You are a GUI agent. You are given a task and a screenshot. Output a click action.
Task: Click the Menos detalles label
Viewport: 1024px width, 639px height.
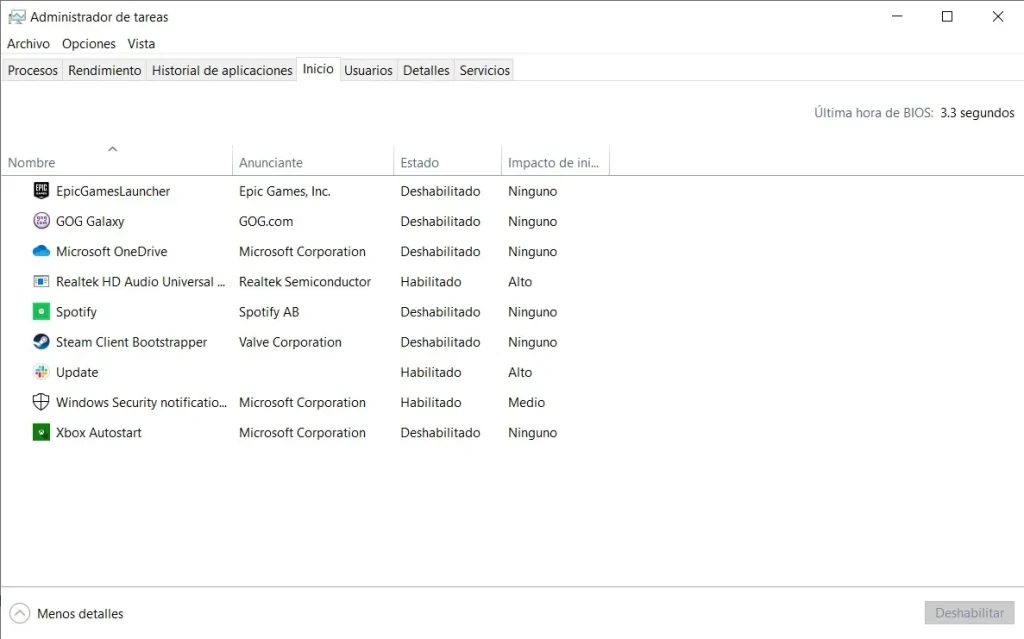click(x=80, y=614)
